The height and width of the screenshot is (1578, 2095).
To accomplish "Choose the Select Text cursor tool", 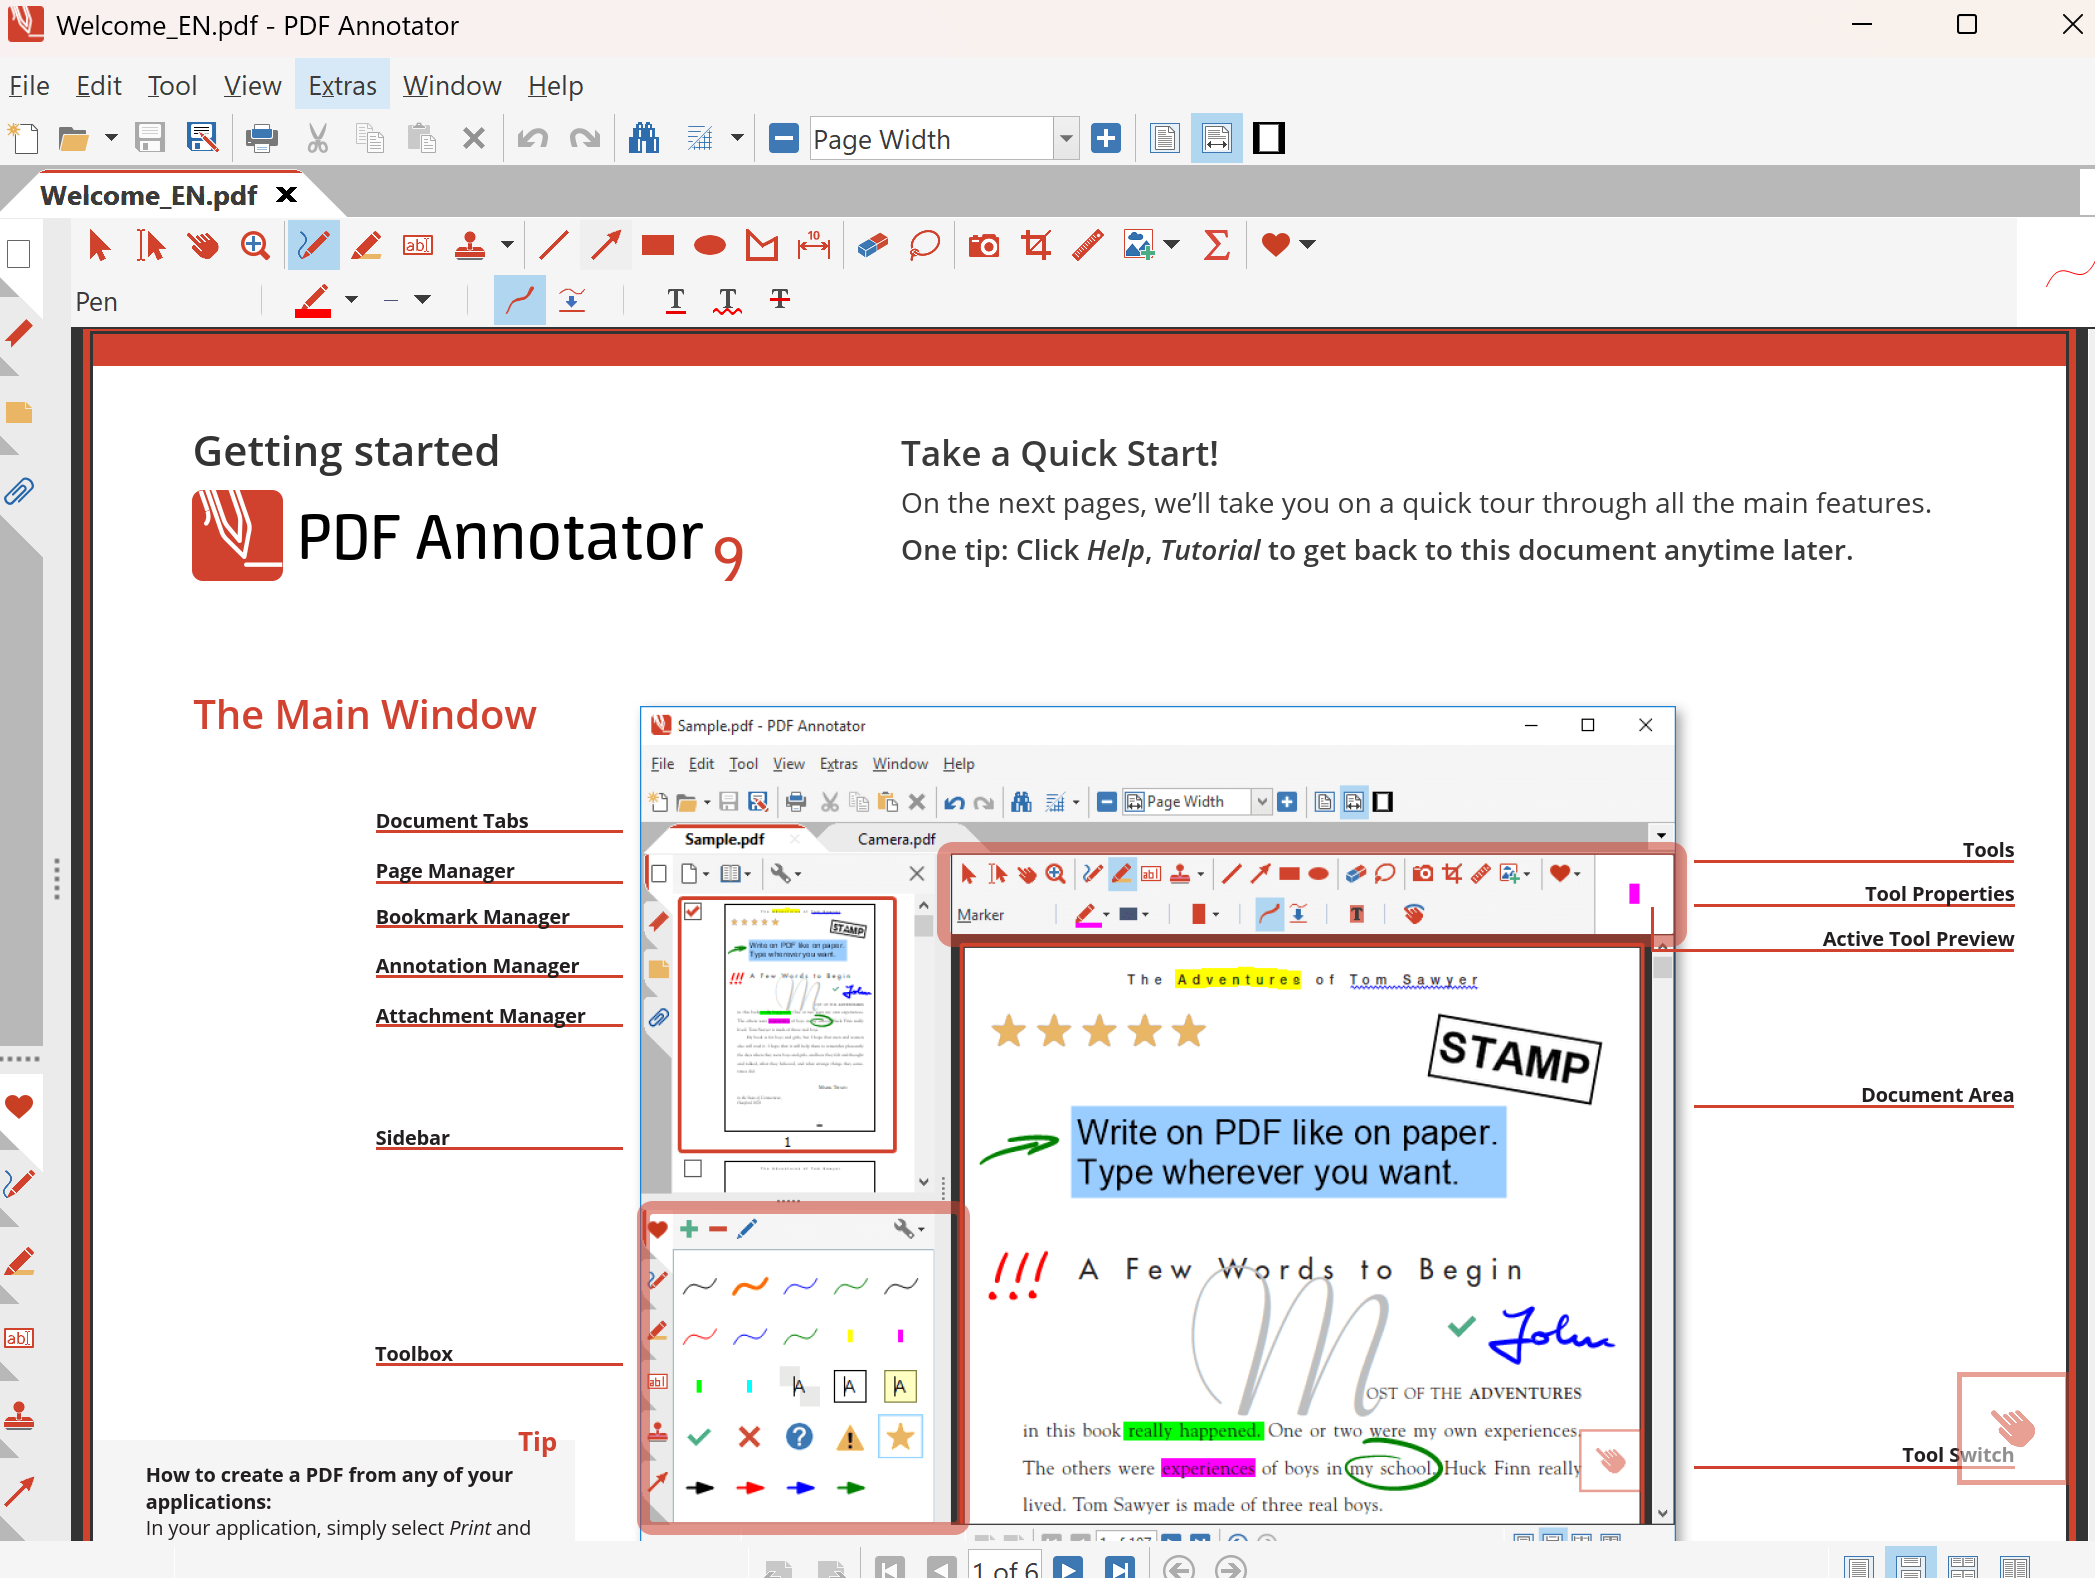I will [151, 245].
